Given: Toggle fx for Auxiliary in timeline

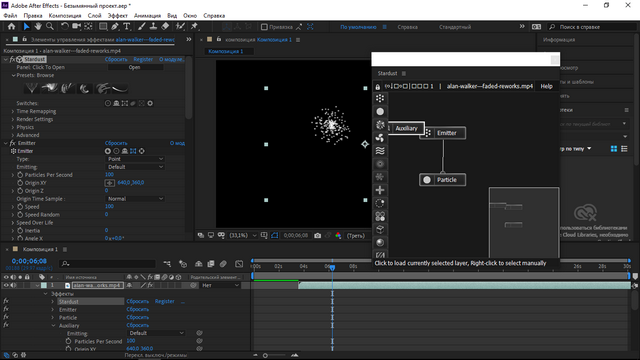Looking at the screenshot, I should click(6, 325).
